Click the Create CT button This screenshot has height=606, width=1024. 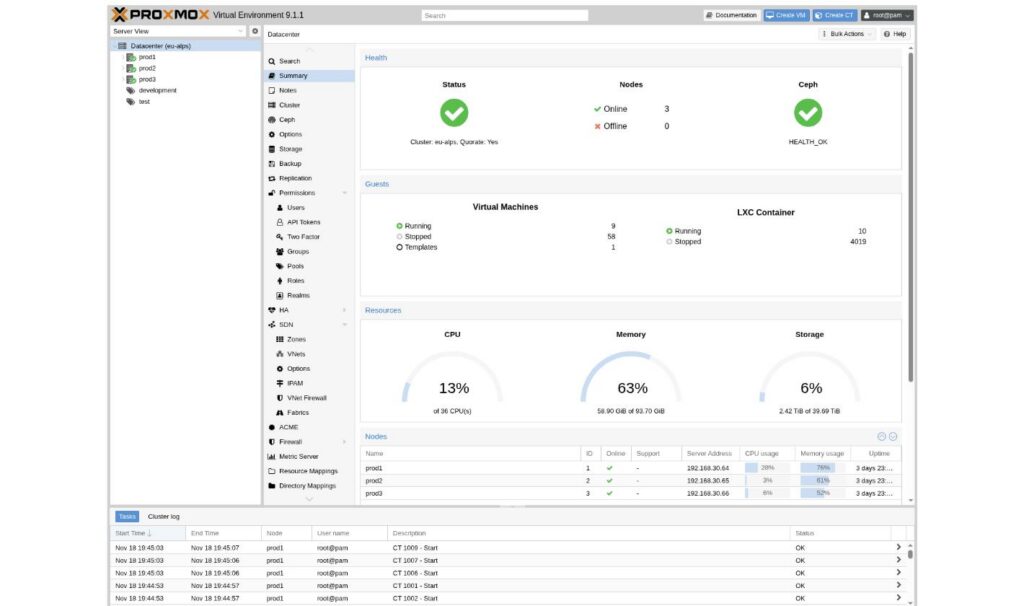click(x=834, y=15)
